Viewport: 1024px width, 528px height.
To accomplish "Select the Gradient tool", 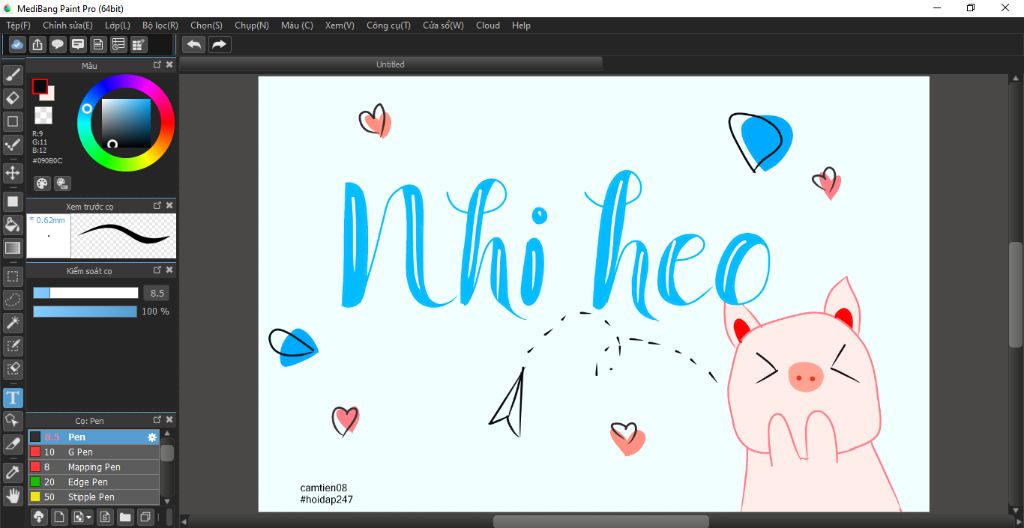I will click(x=12, y=248).
